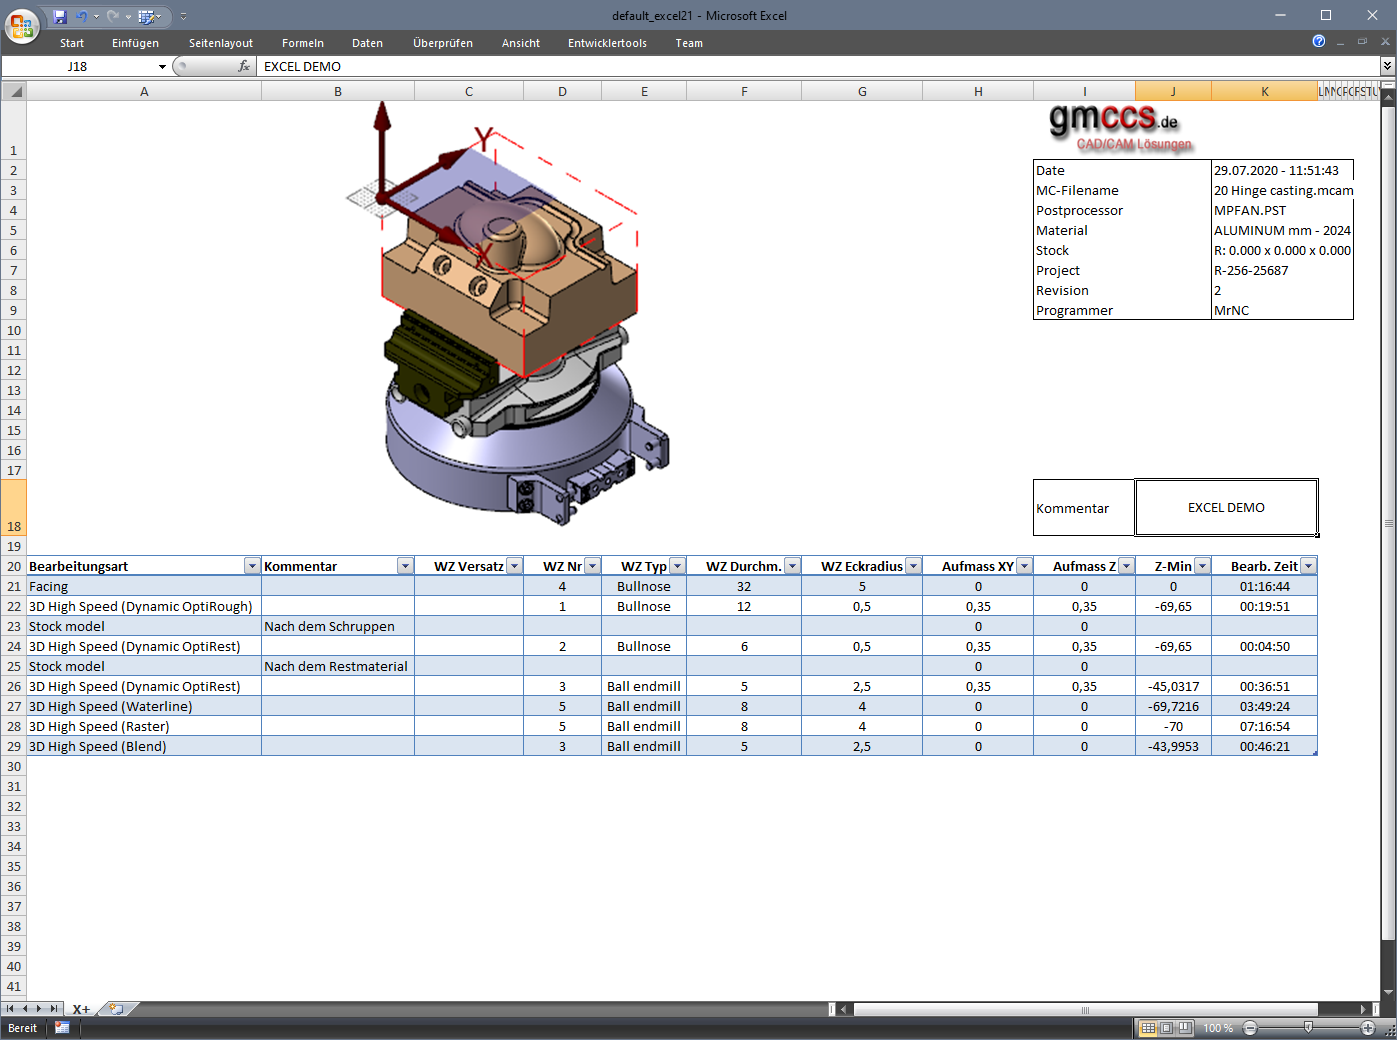Go to the Daten tab

pyautogui.click(x=368, y=43)
